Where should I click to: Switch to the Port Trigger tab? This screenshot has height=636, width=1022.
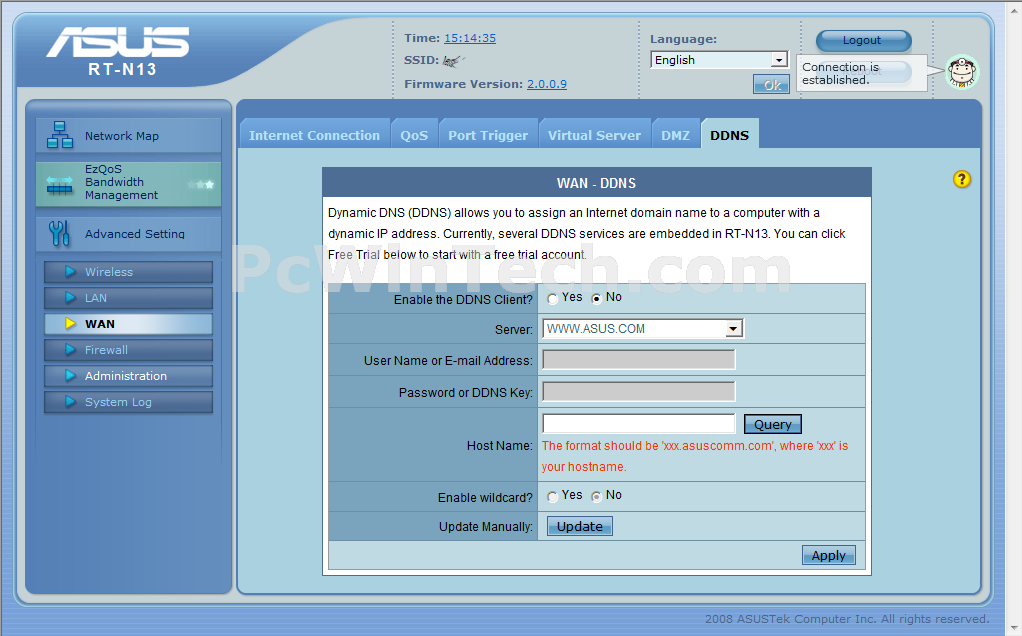coord(488,135)
